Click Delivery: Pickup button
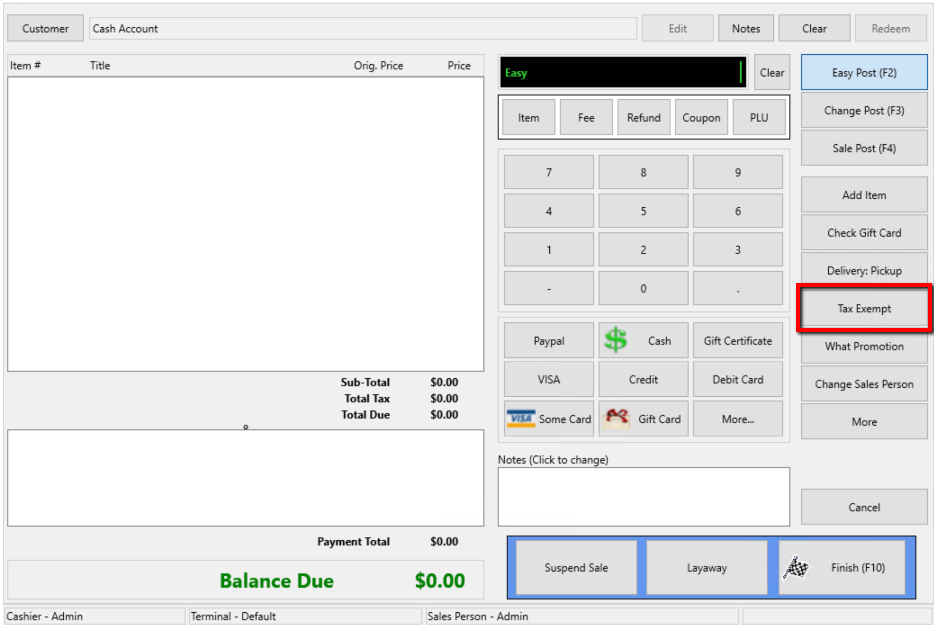939x630 pixels. pyautogui.click(x=864, y=270)
